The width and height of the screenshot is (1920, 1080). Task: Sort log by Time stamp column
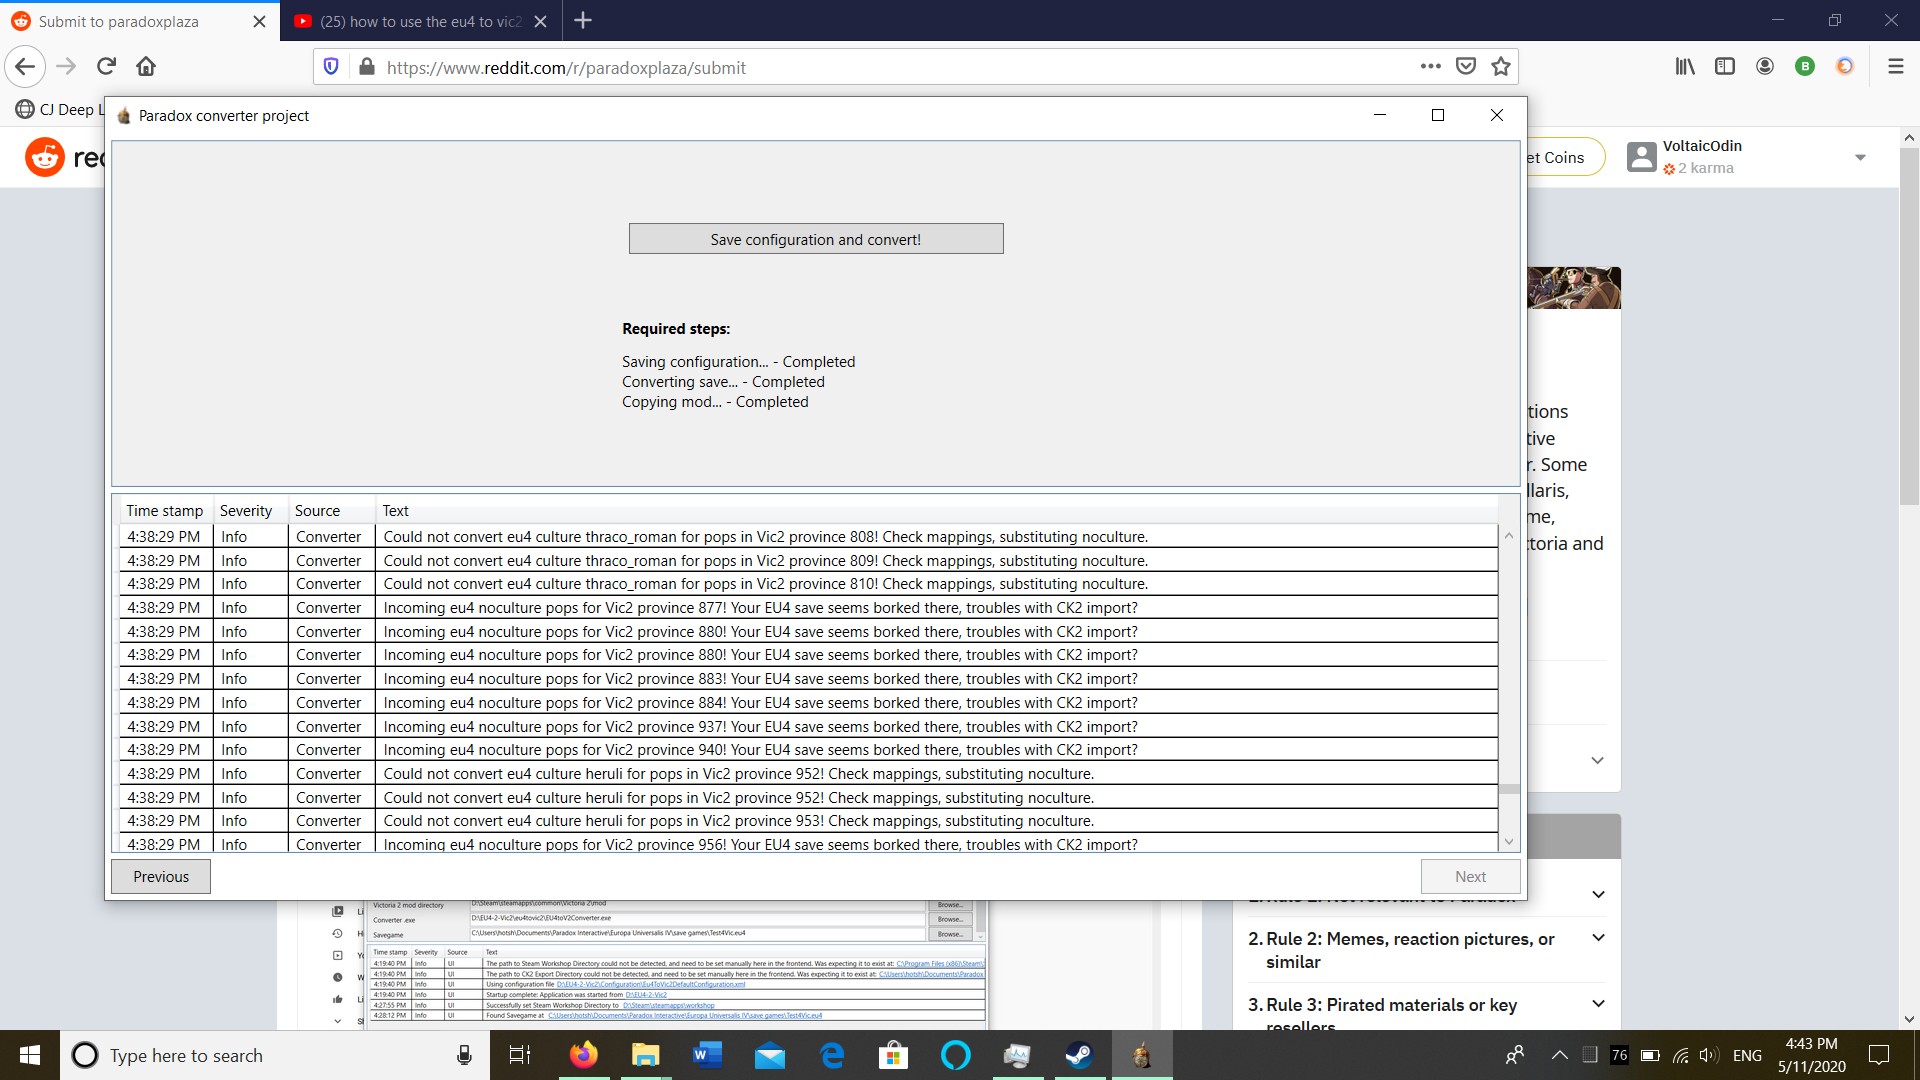point(164,511)
